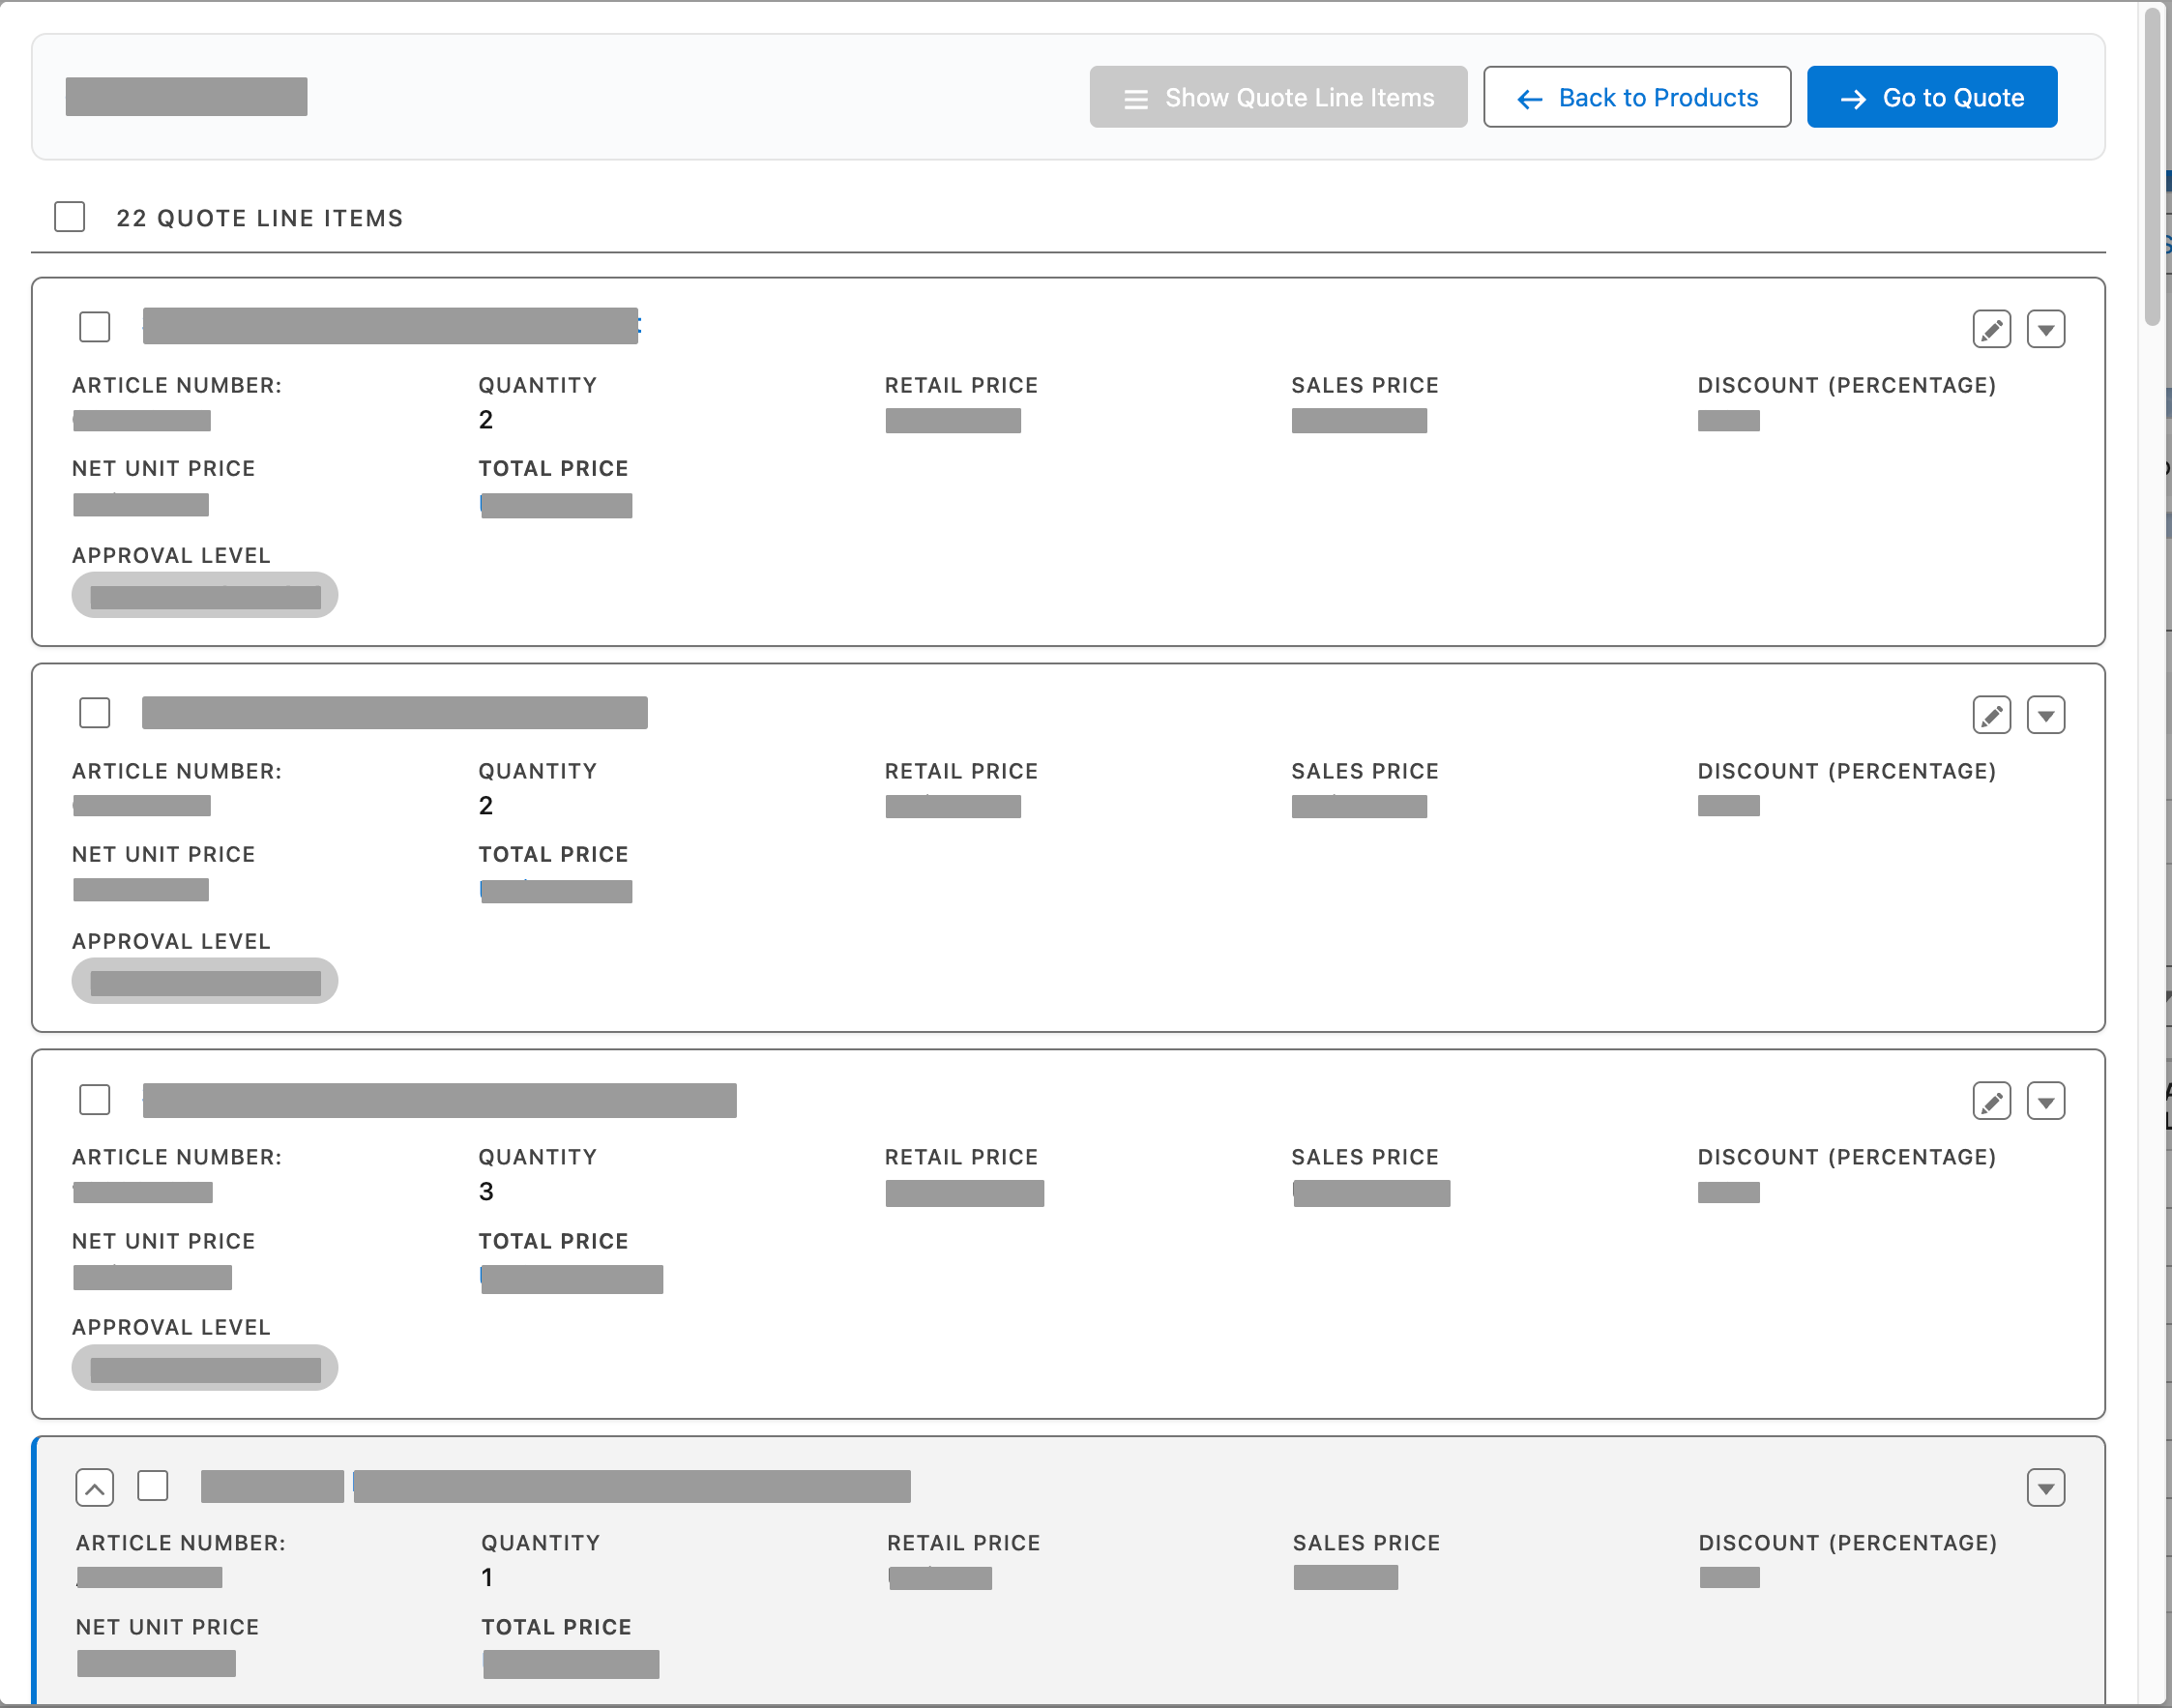Open the actions dropdown on the first line item
The height and width of the screenshot is (1708, 2172).
[2046, 329]
